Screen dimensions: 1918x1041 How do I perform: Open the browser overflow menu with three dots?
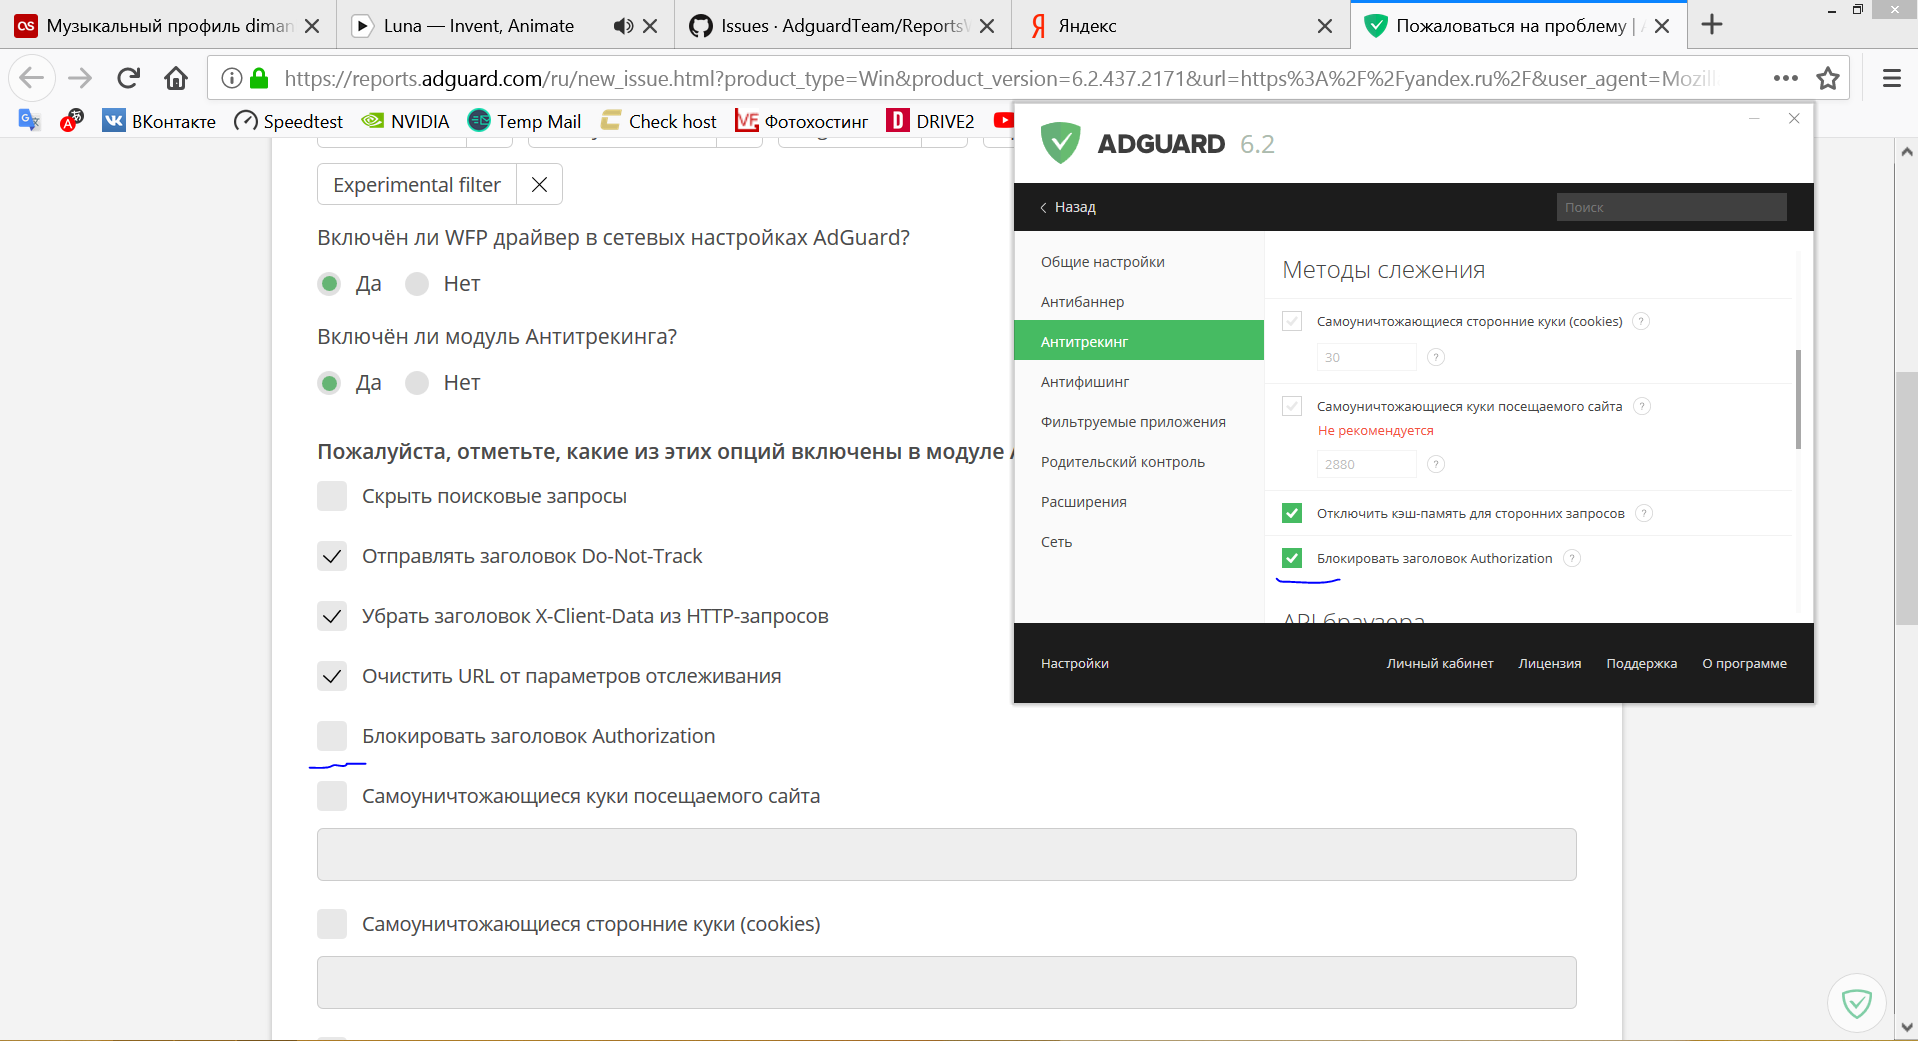[x=1784, y=77]
